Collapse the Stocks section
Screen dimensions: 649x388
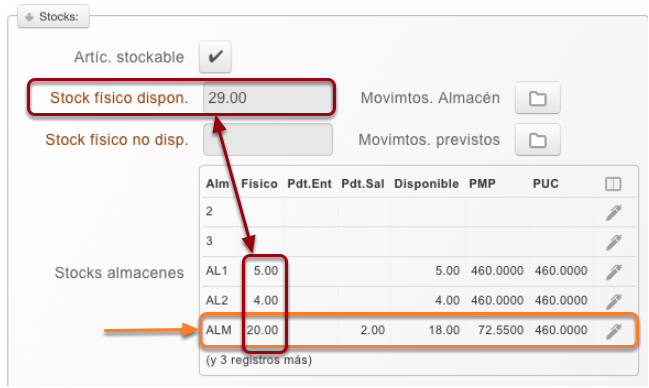click(x=53, y=17)
